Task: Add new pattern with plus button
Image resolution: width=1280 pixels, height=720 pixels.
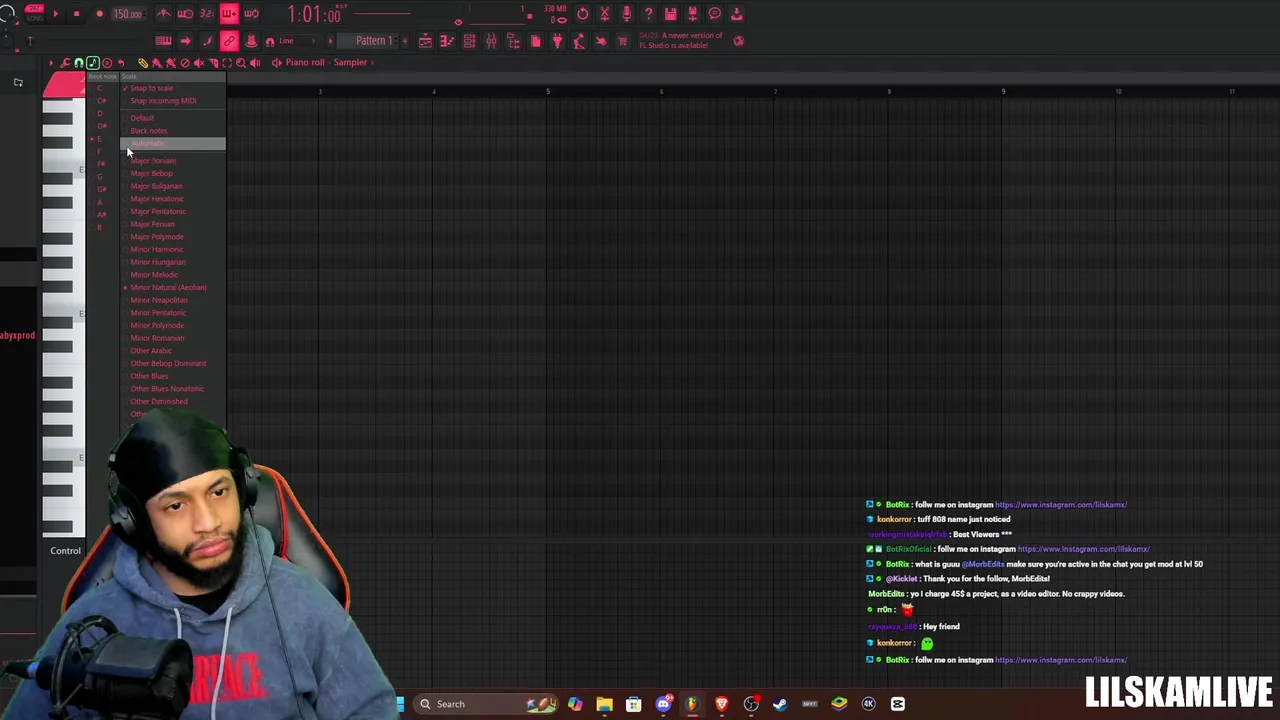Action: [404, 41]
